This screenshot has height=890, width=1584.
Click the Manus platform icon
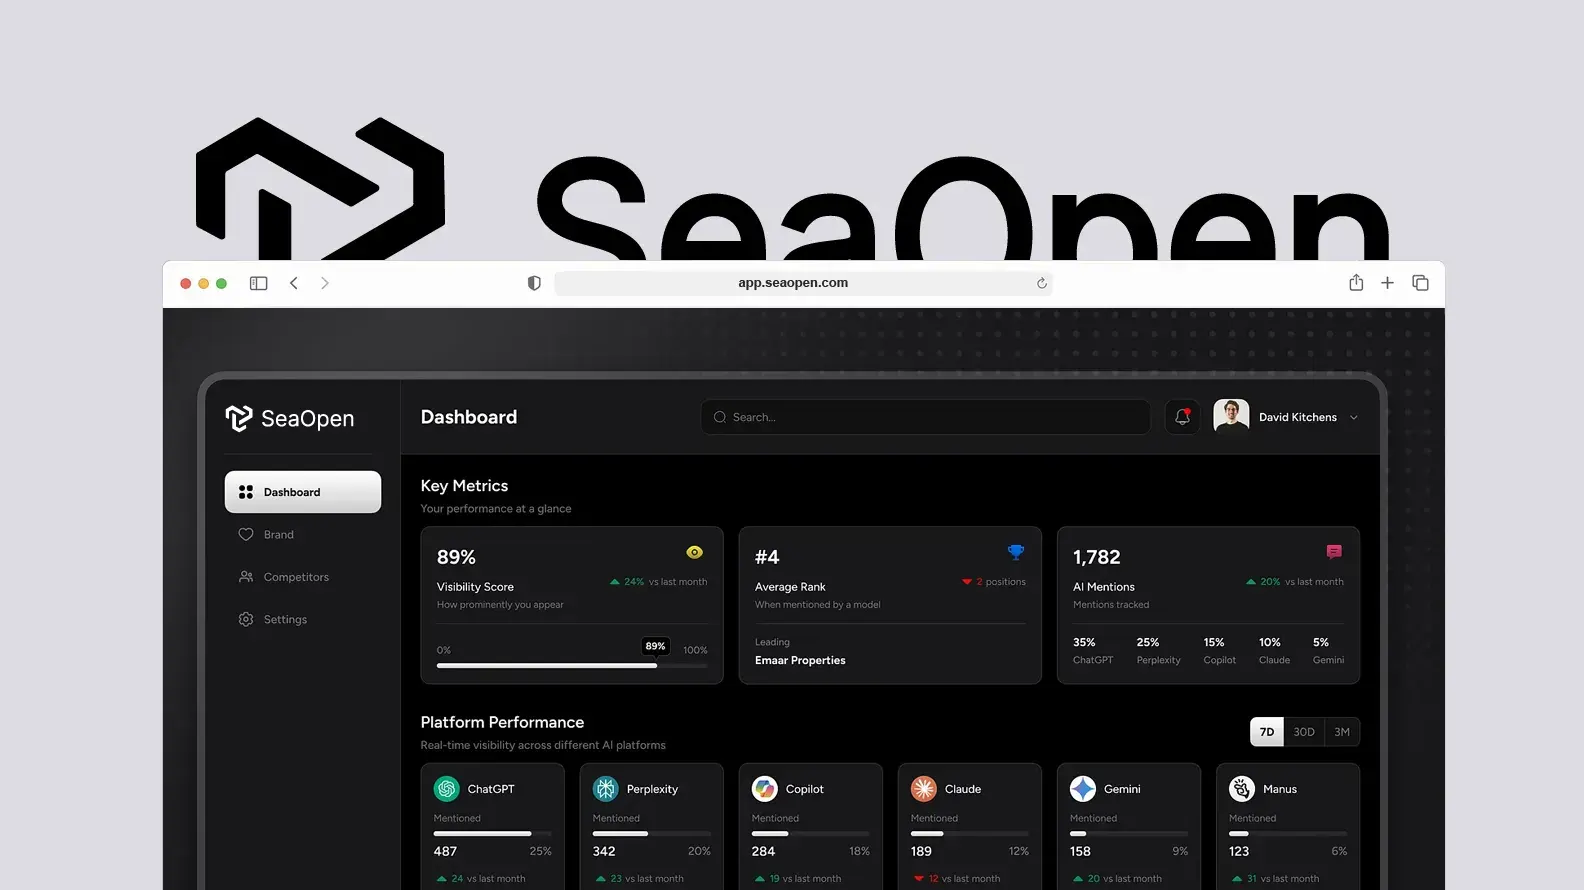pos(1242,789)
